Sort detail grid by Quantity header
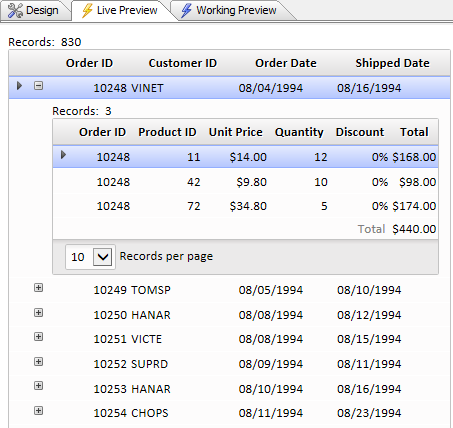Screen dimensions: 453x428 [x=299, y=132]
